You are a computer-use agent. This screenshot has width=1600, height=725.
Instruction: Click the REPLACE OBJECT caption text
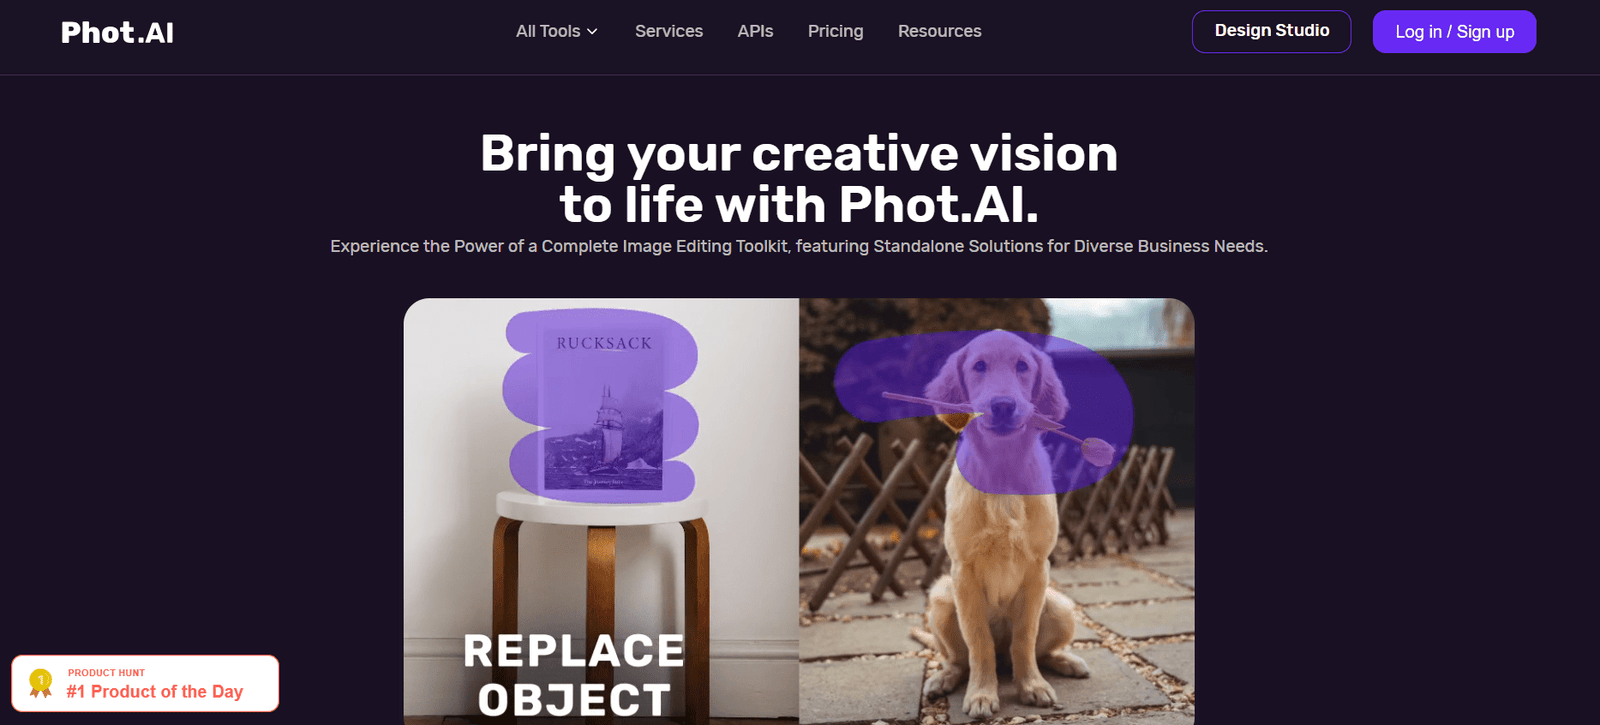click(x=574, y=675)
